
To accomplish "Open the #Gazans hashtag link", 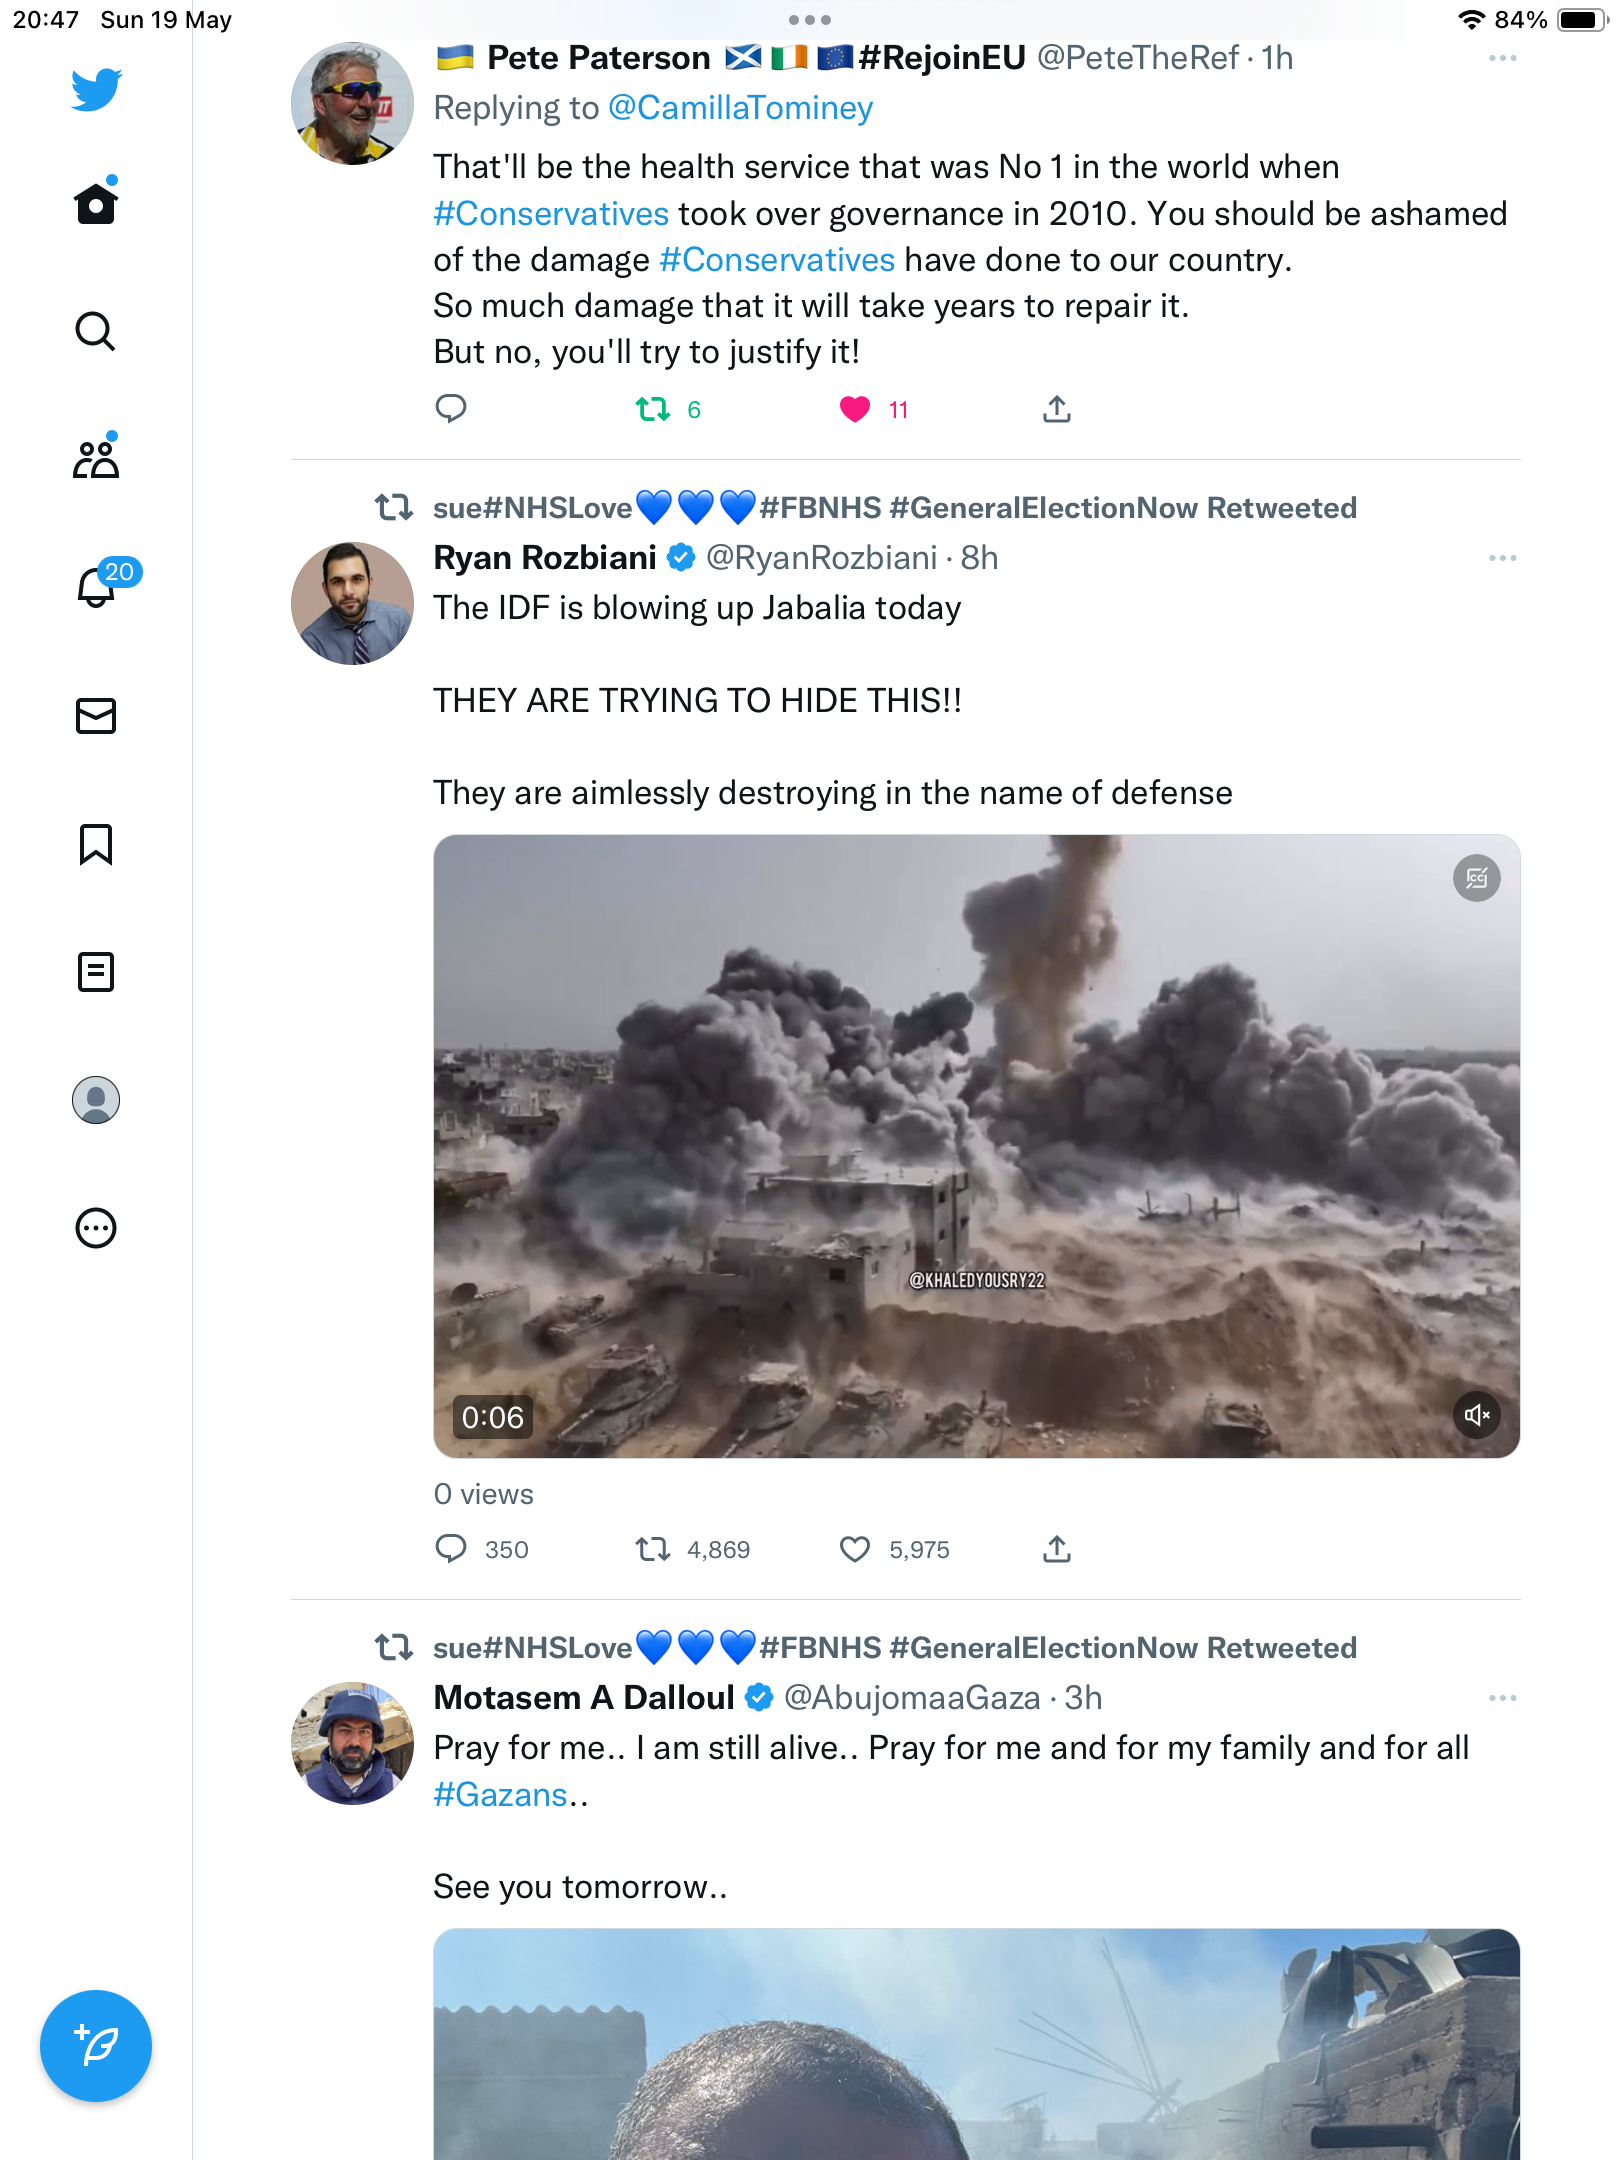I will [501, 1795].
